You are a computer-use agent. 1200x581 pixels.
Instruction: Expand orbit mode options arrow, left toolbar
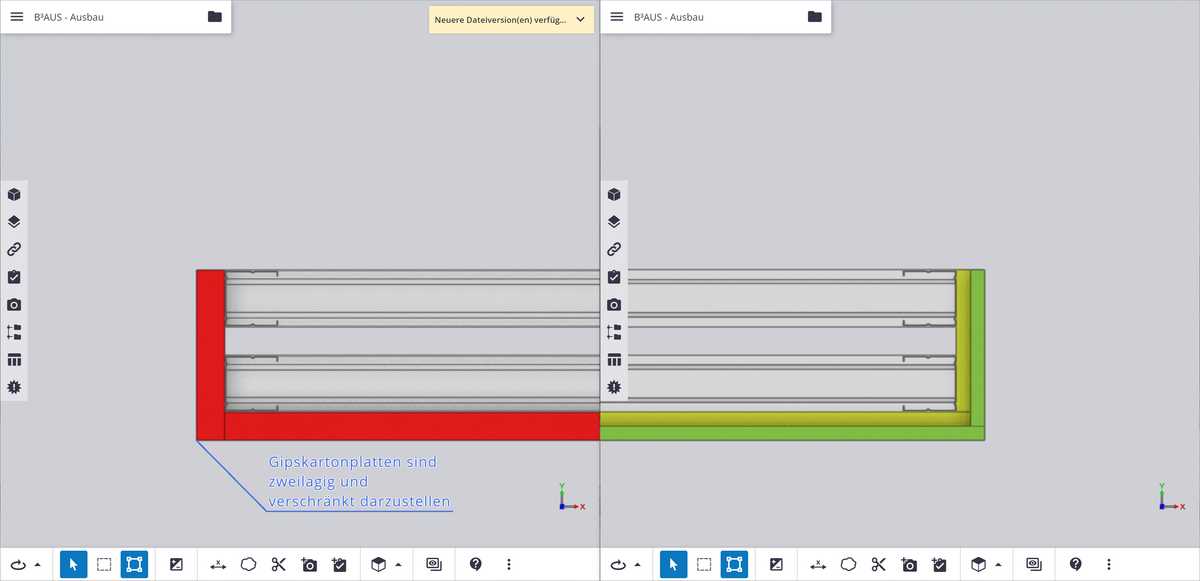38,565
